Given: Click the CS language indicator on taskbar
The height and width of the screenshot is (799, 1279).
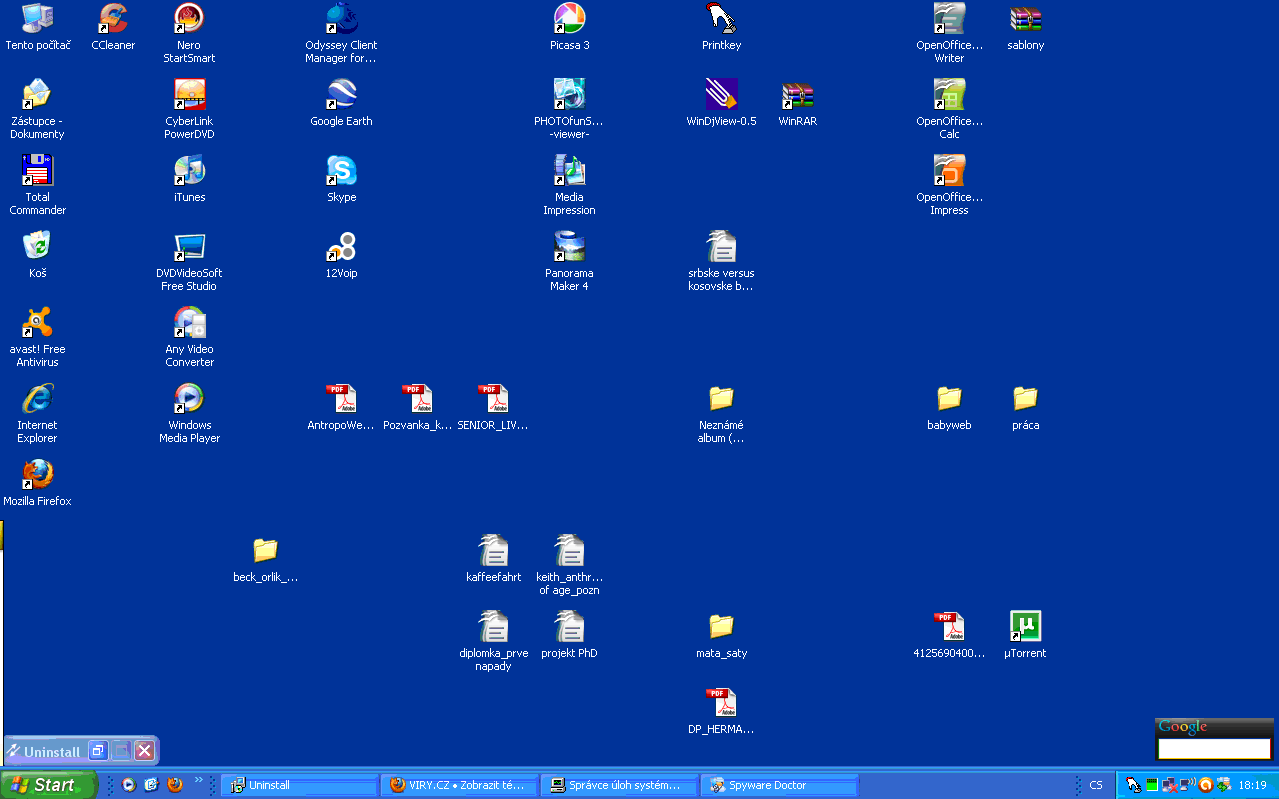Looking at the screenshot, I should [1096, 785].
